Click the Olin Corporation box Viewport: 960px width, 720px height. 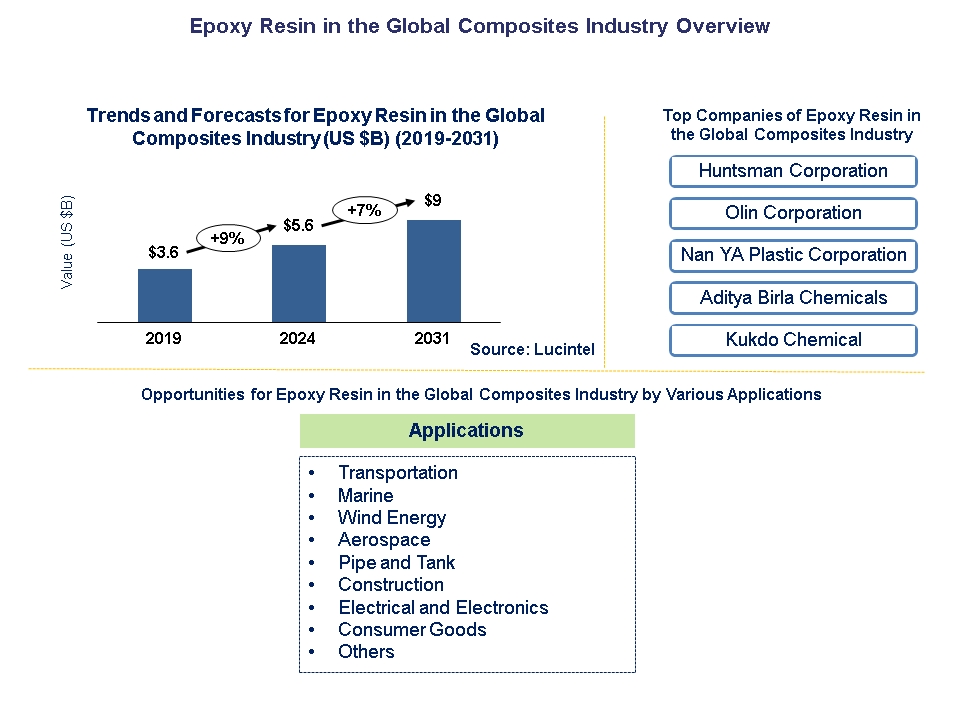(793, 213)
